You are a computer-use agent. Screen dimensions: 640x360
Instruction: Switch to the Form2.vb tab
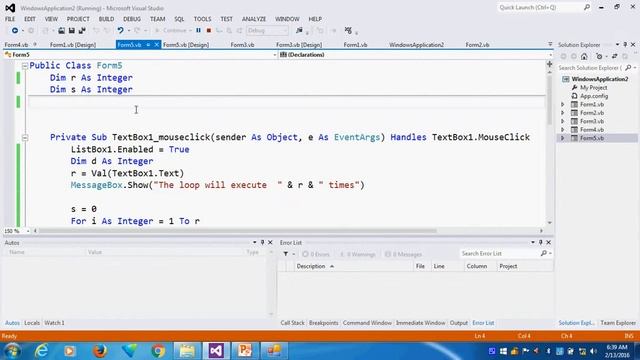coord(478,45)
